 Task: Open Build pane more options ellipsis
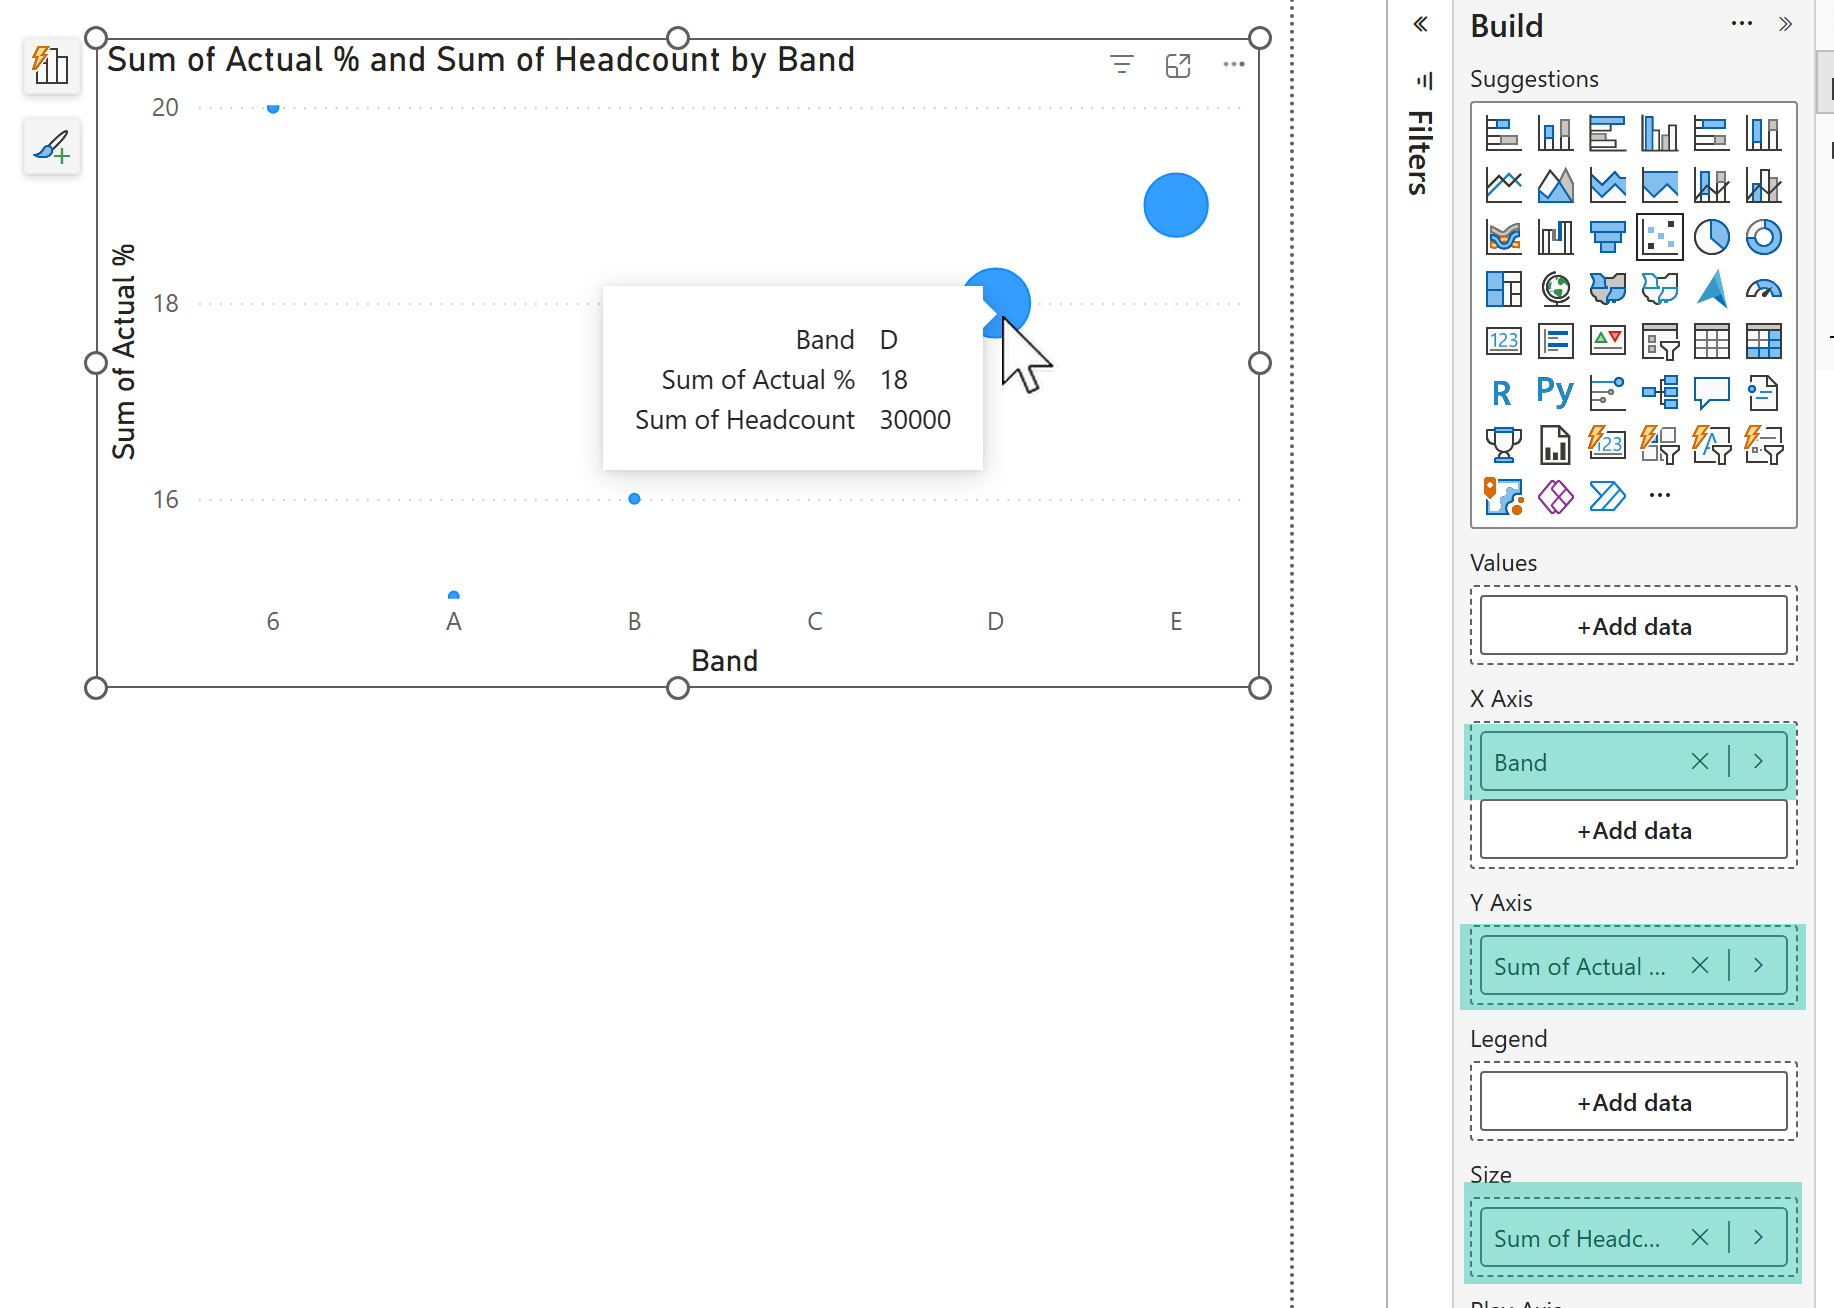coord(1742,24)
